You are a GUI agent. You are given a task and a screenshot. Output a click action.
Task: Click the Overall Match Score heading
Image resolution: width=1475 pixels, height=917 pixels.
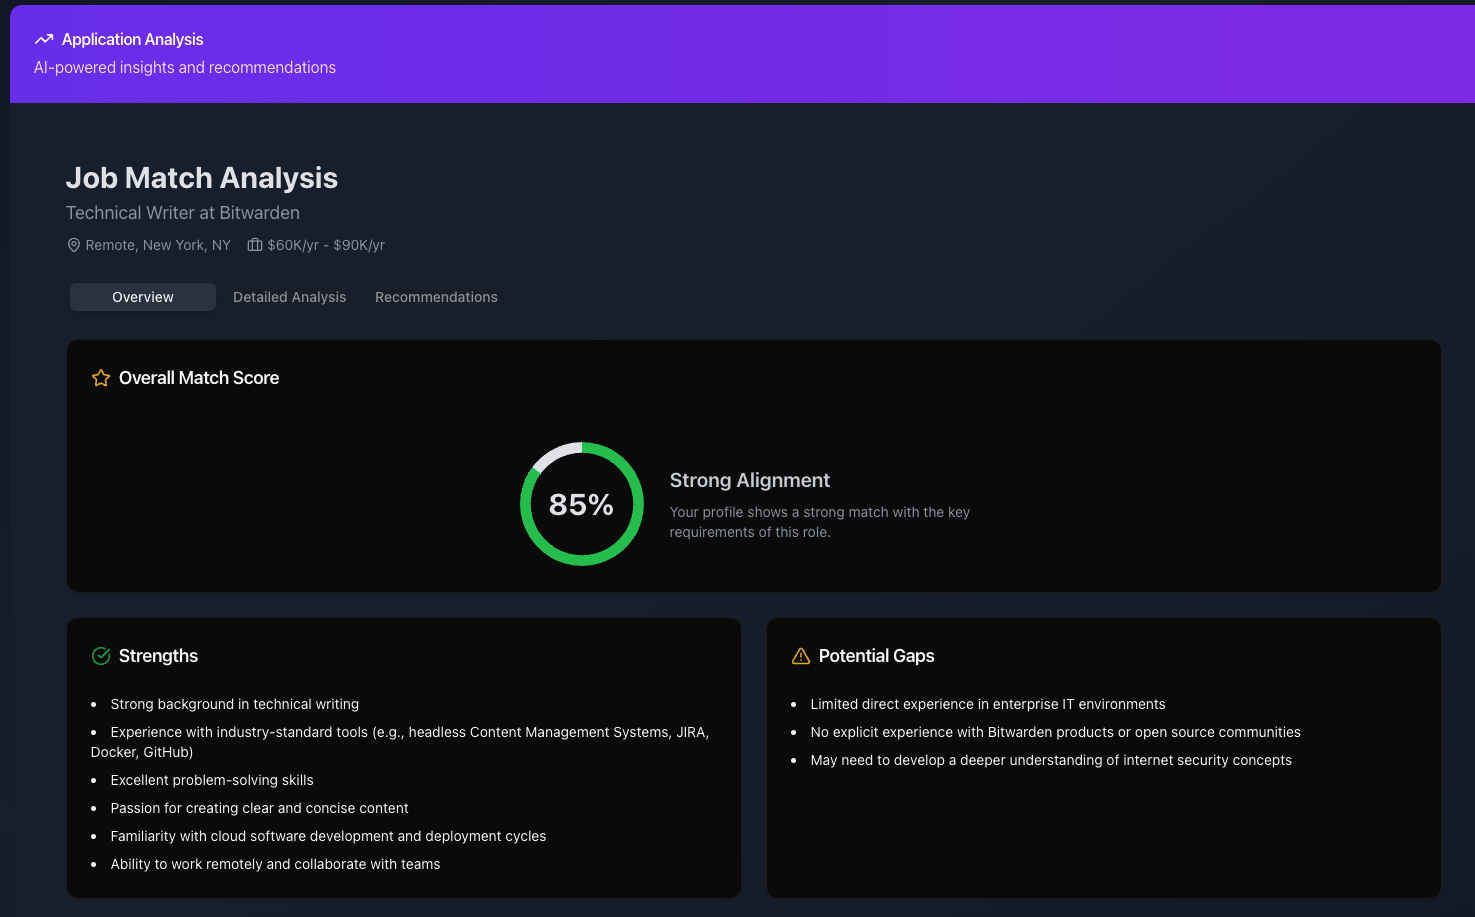pos(199,378)
